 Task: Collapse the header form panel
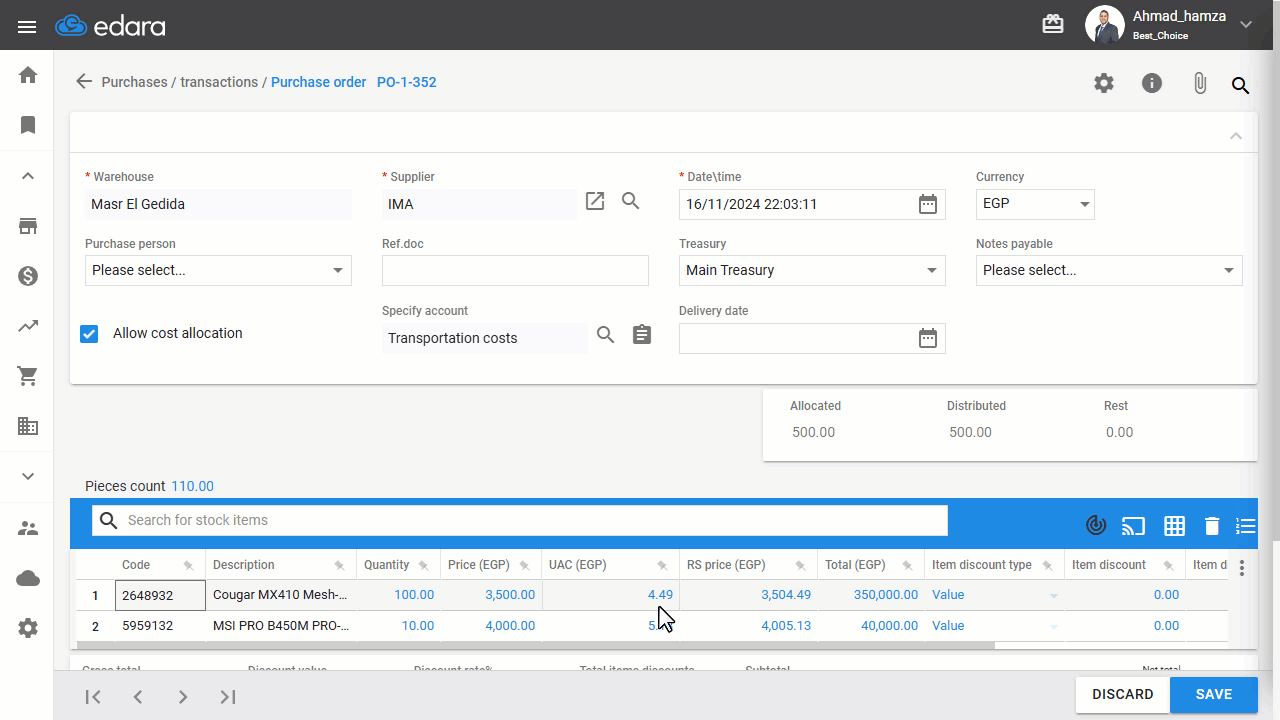click(1236, 136)
